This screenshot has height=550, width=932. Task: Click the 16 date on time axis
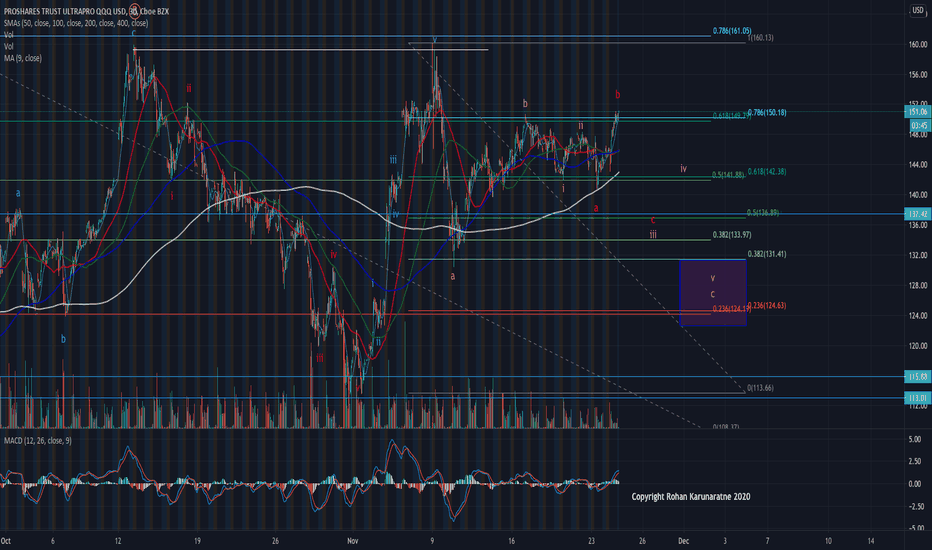pyautogui.click(x=511, y=541)
